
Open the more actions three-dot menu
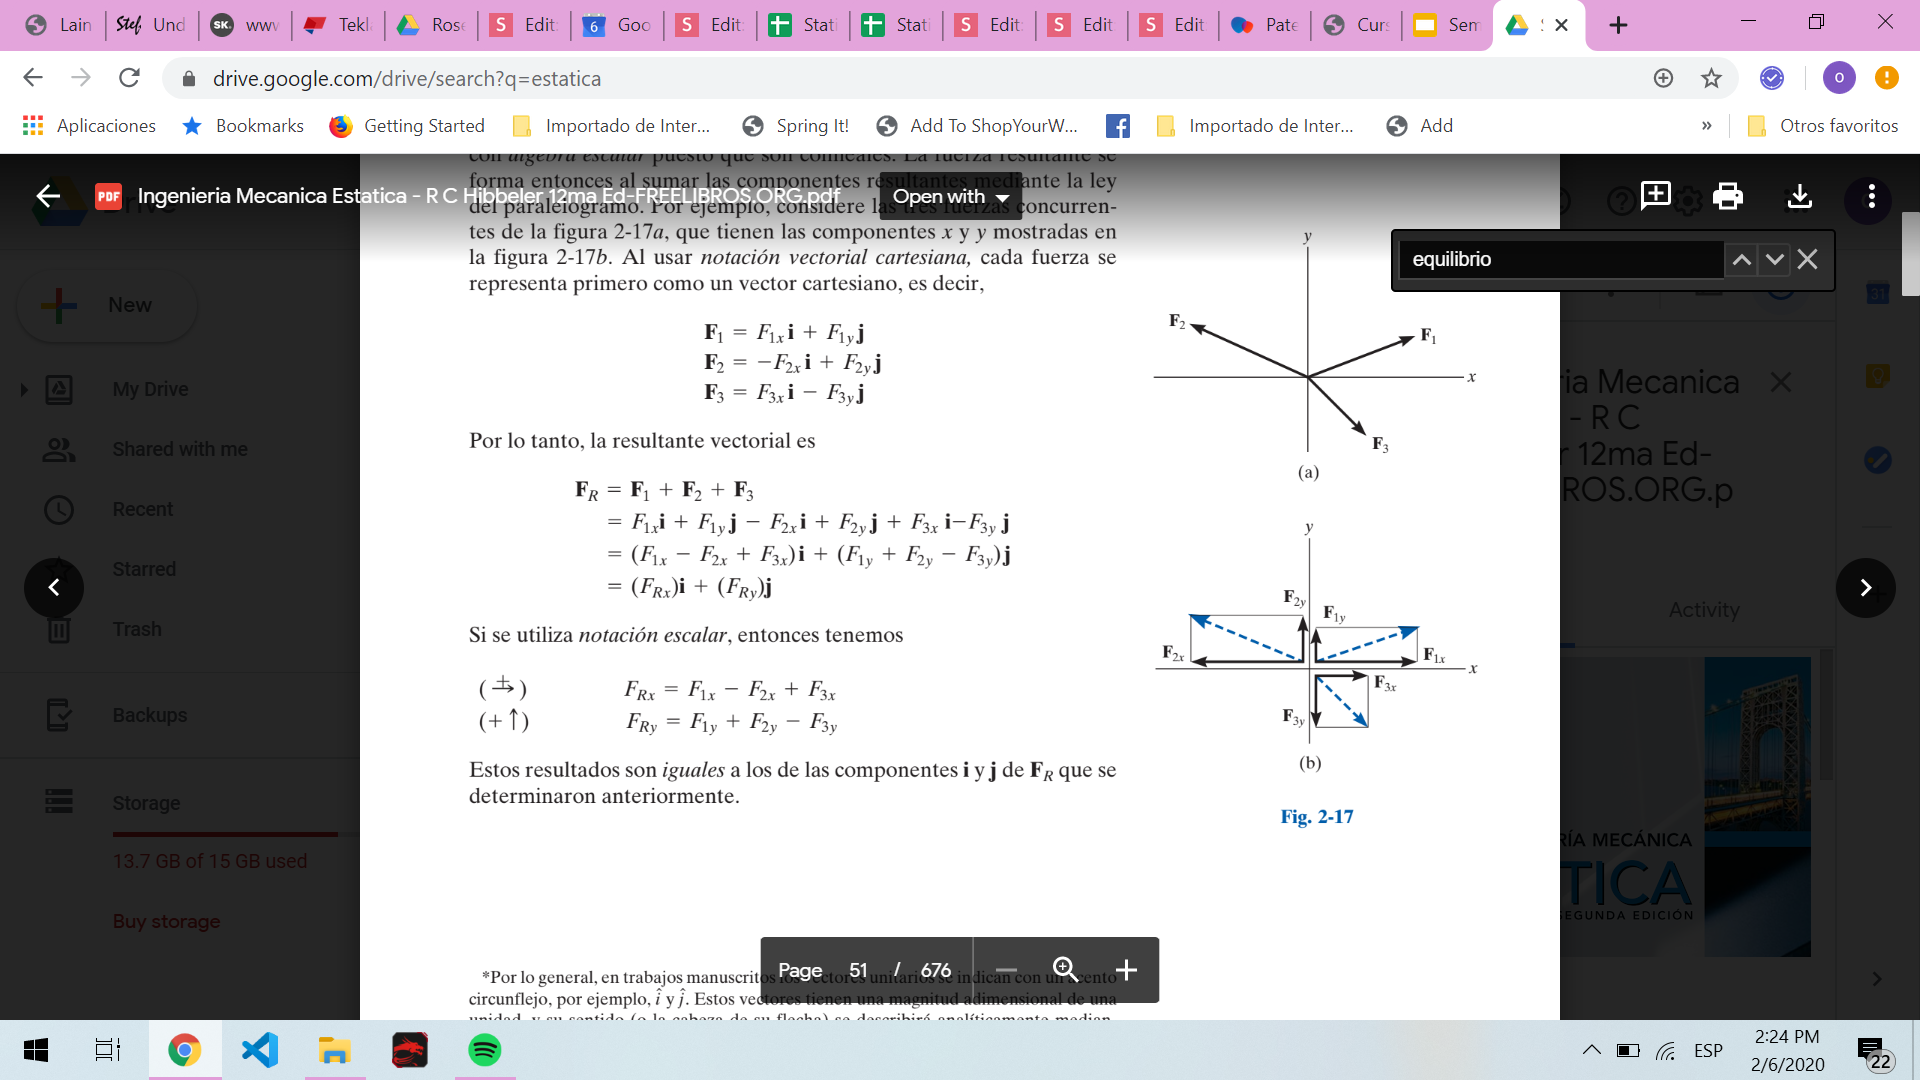(x=1871, y=196)
